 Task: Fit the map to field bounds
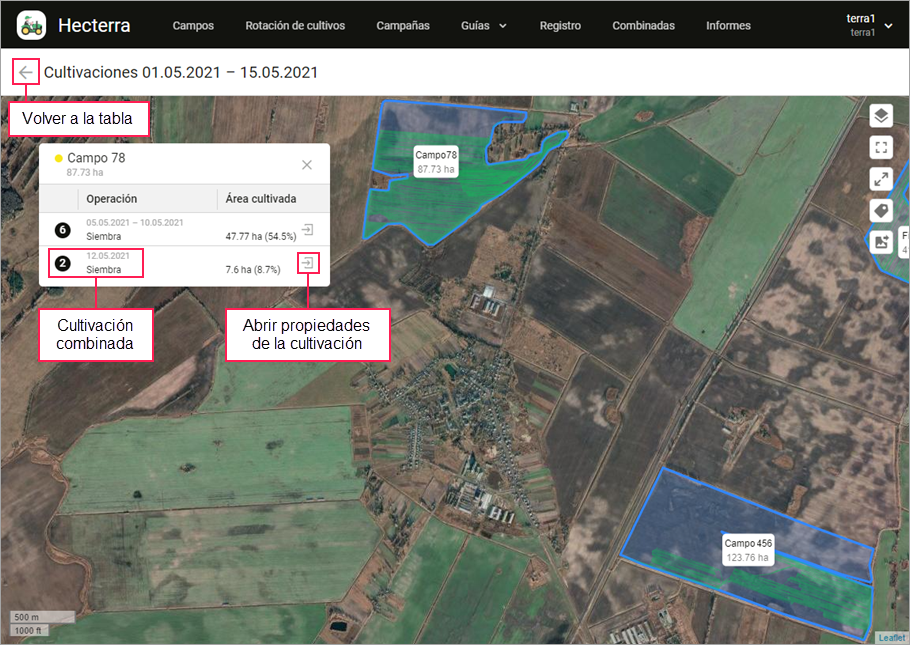(880, 148)
